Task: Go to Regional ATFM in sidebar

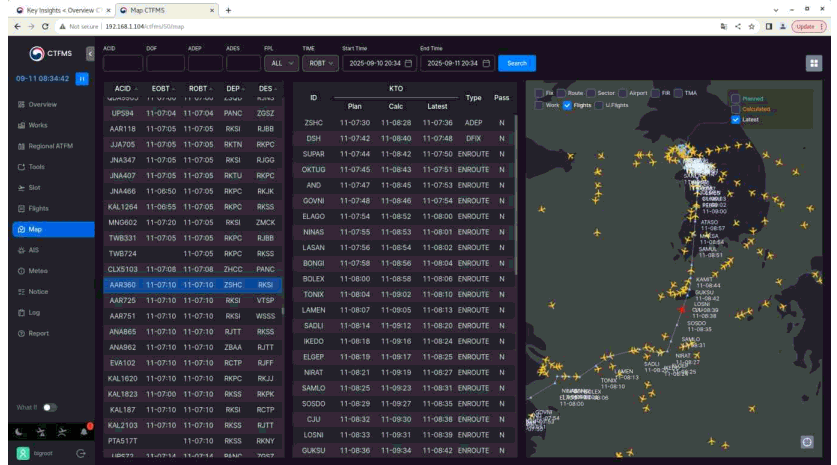Action: click(53, 146)
